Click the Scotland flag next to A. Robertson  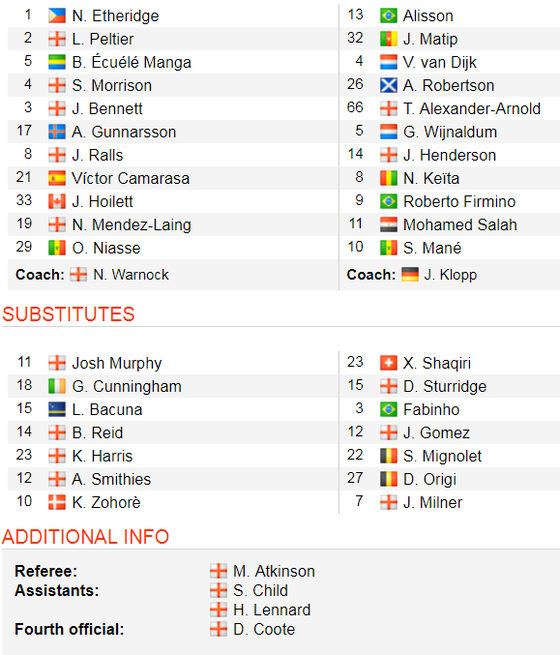388,86
